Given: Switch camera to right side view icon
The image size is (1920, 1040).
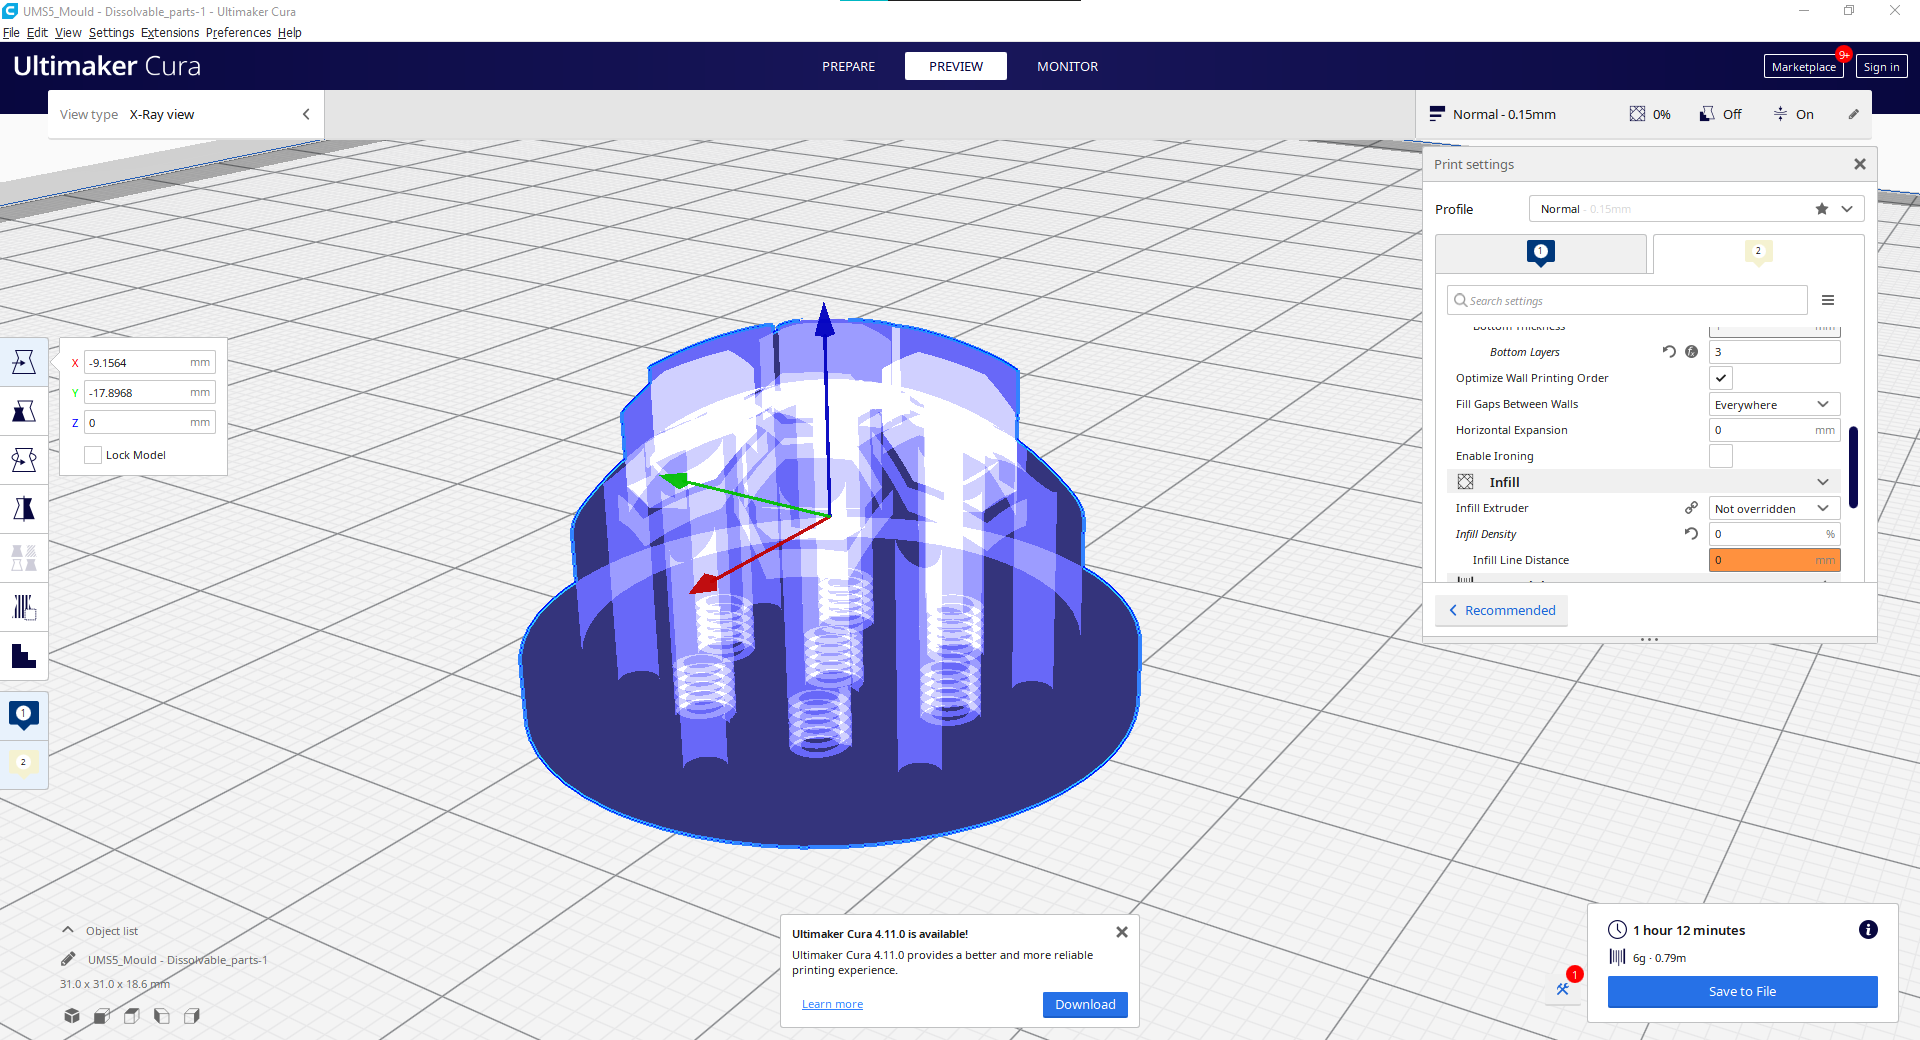Looking at the screenshot, I should (192, 1016).
